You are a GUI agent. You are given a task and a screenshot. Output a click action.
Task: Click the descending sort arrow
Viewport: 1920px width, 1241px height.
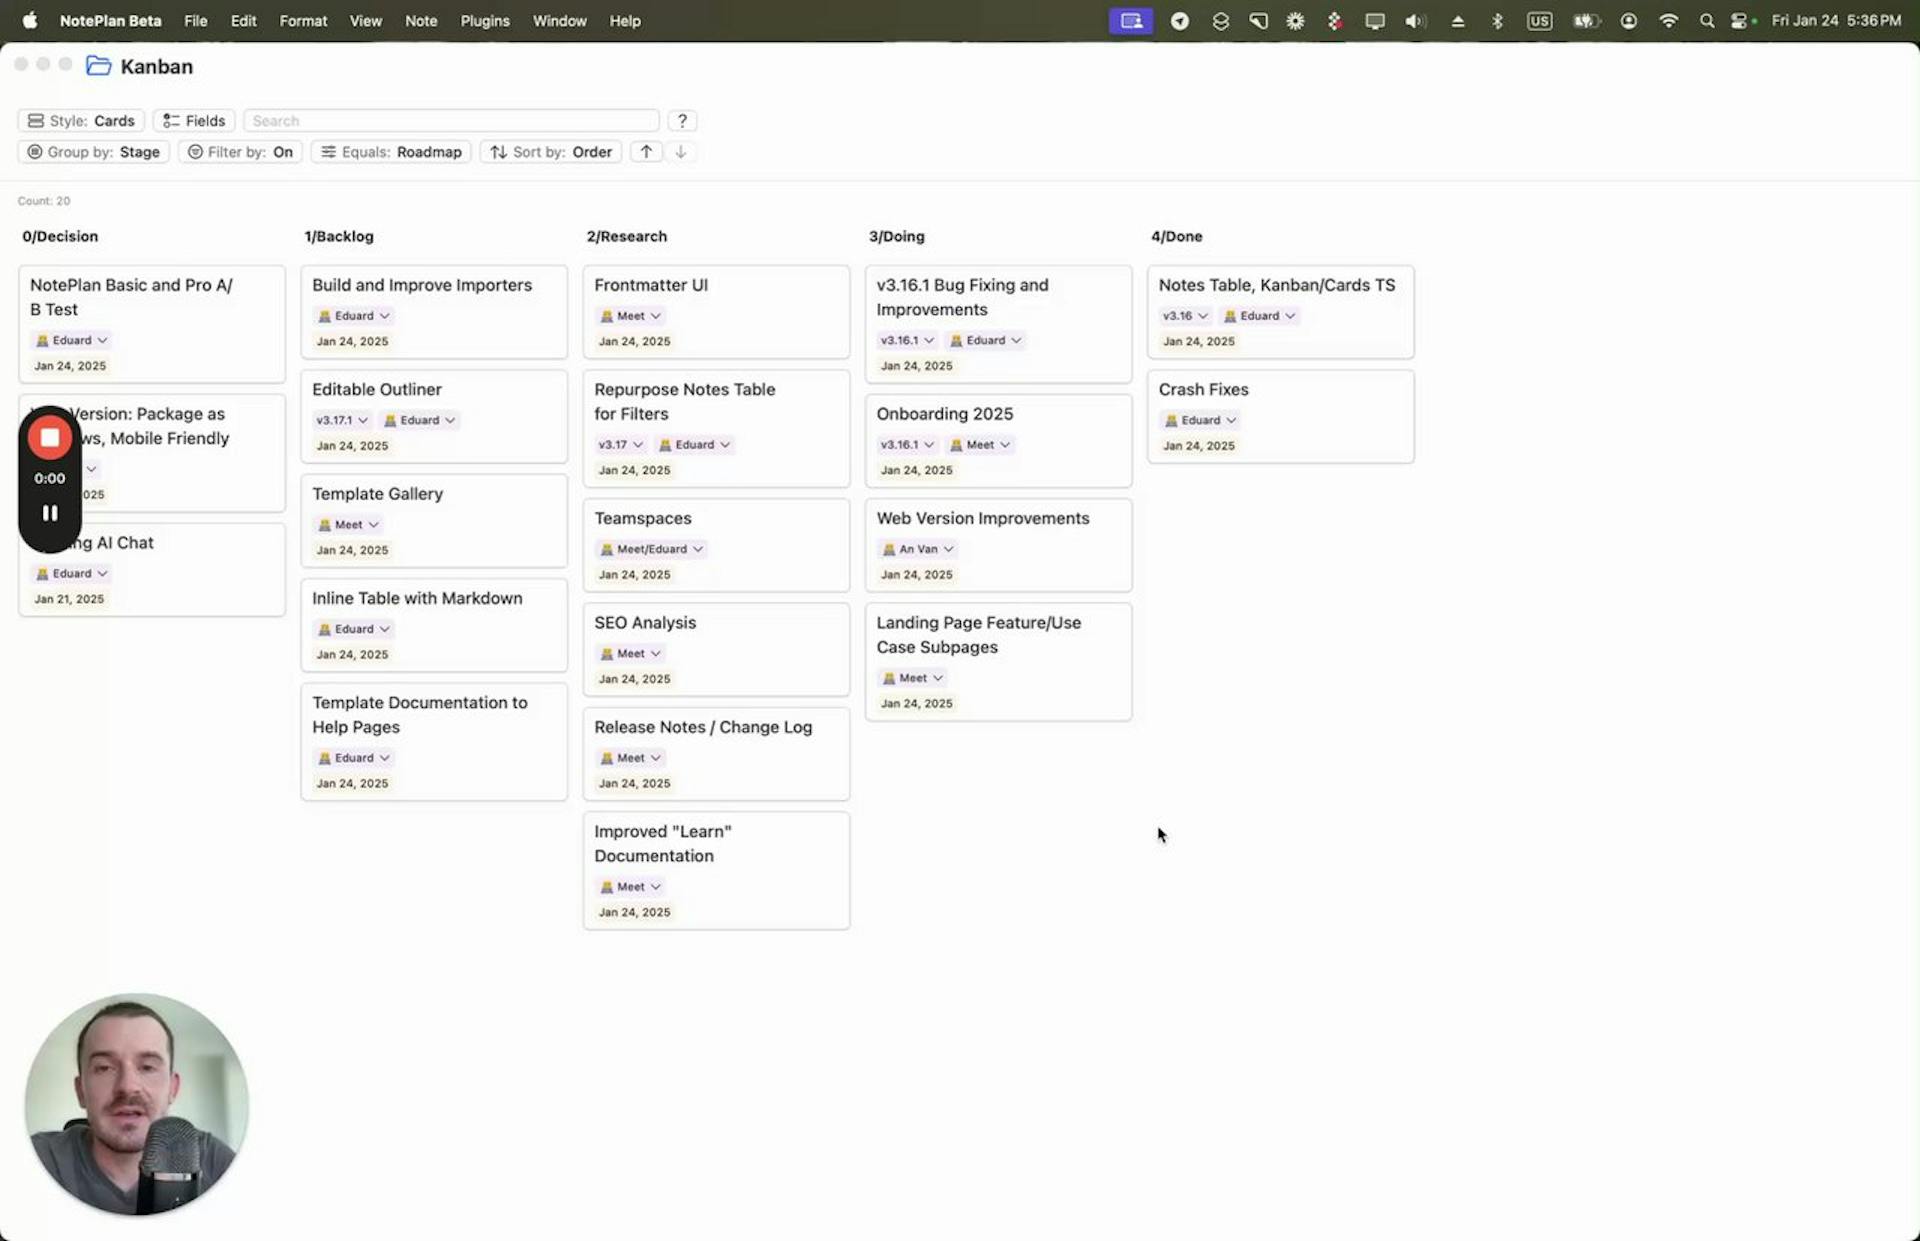click(x=681, y=151)
